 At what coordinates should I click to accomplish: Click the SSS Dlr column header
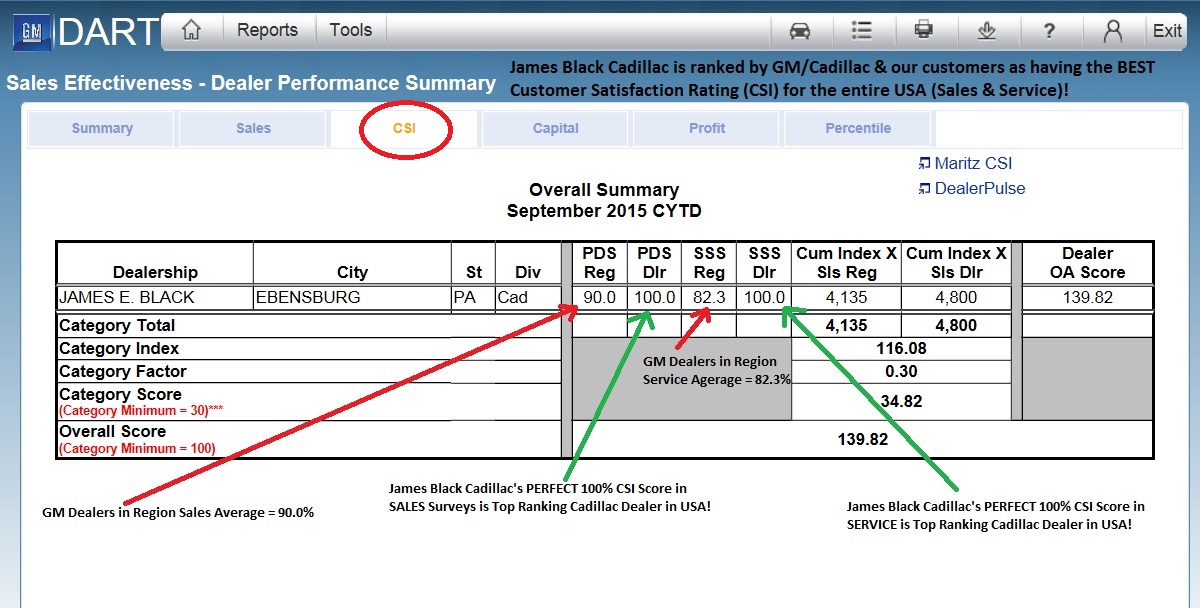764,263
